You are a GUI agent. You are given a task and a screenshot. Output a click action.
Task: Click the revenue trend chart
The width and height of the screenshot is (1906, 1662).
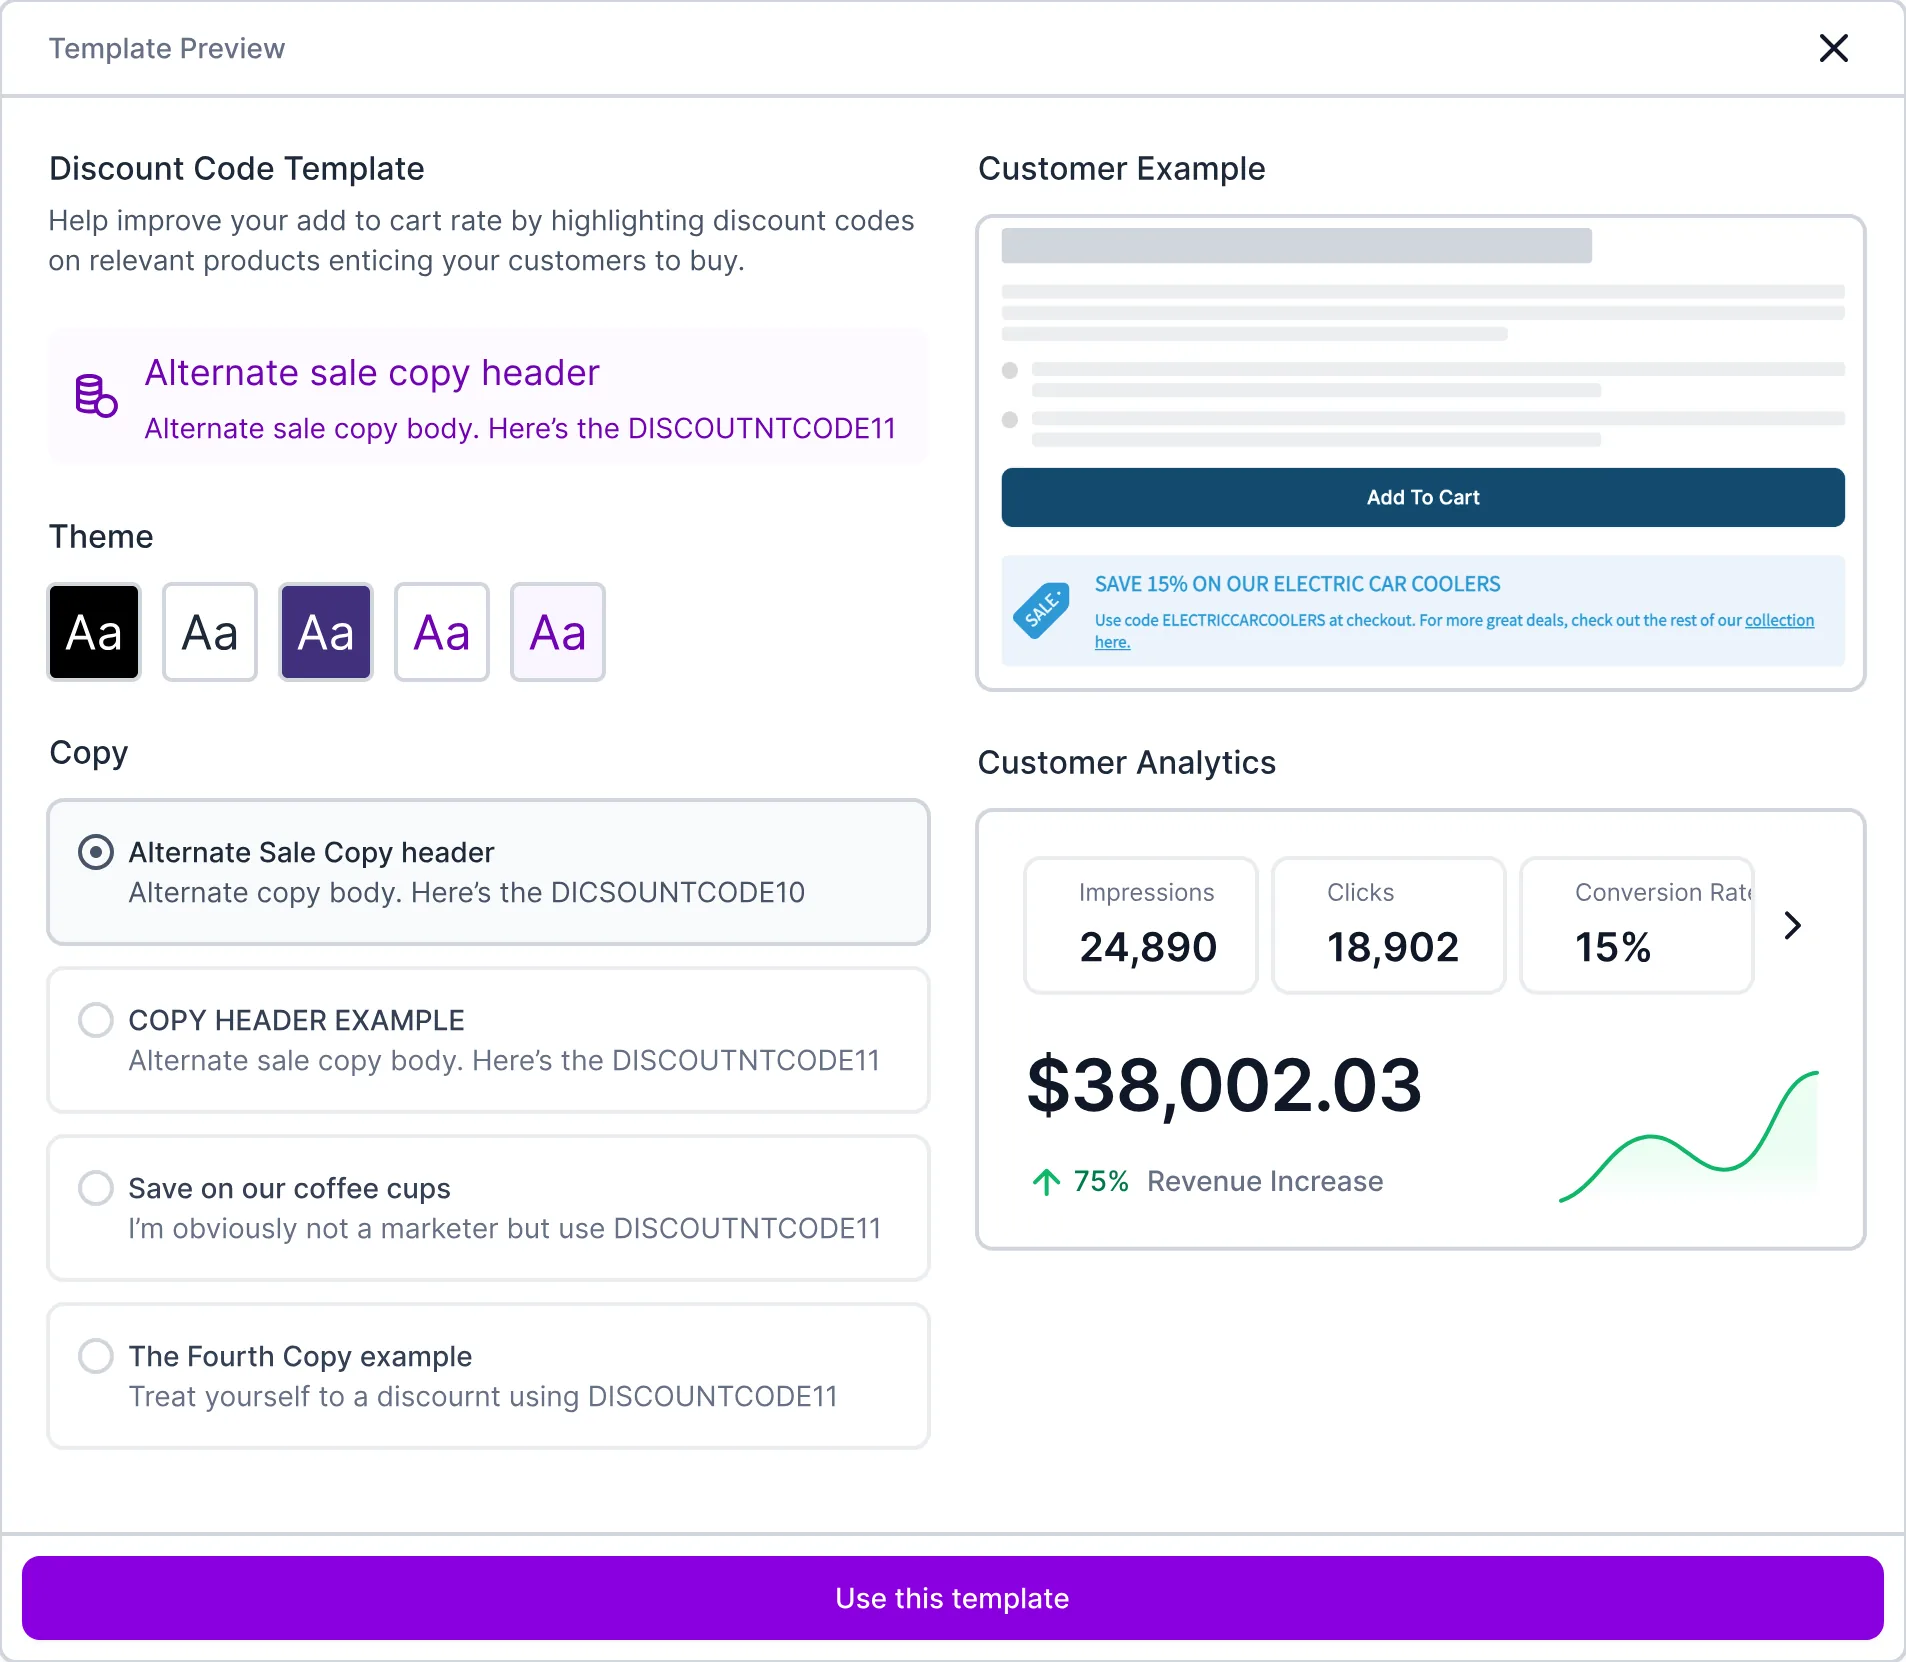tap(1689, 1136)
